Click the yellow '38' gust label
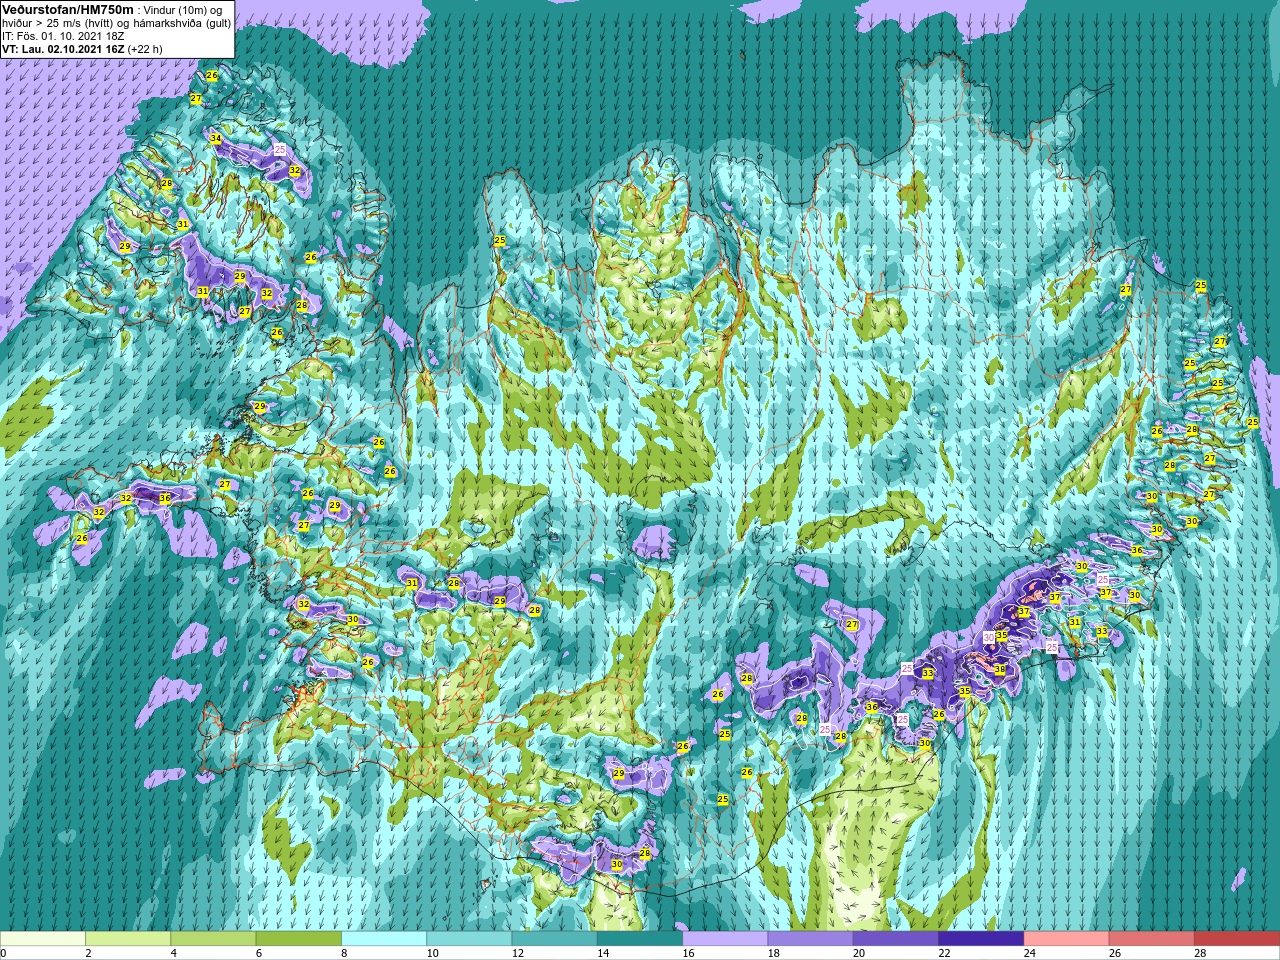 click(999, 669)
